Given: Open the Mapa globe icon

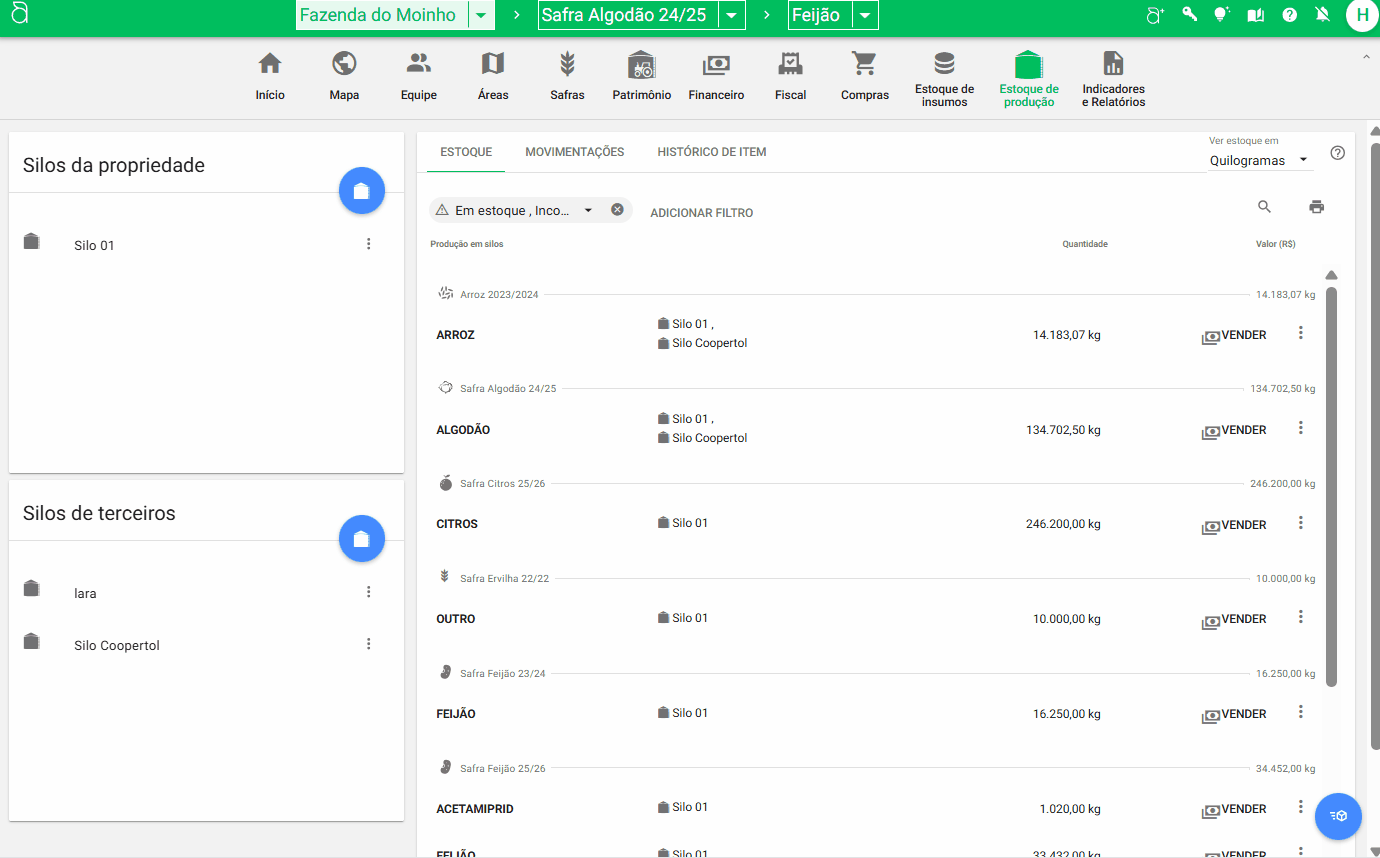Looking at the screenshot, I should [344, 65].
